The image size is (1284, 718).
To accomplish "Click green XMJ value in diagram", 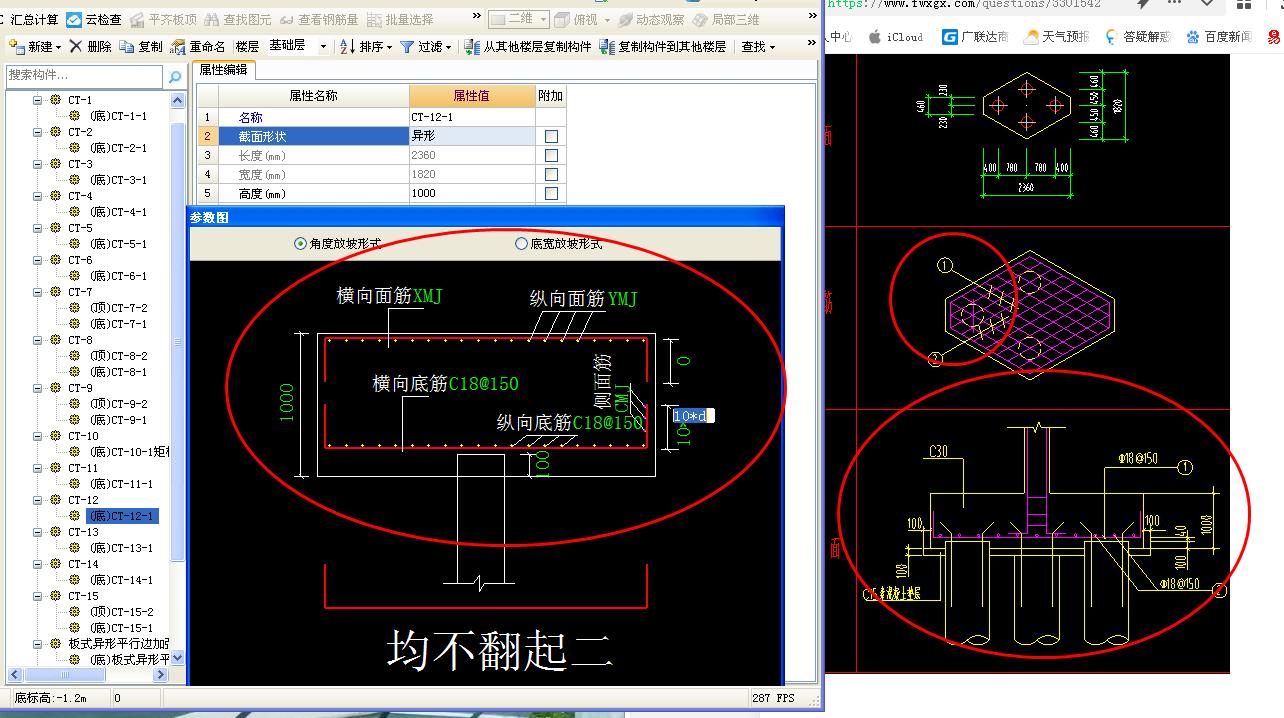I will 427,296.
